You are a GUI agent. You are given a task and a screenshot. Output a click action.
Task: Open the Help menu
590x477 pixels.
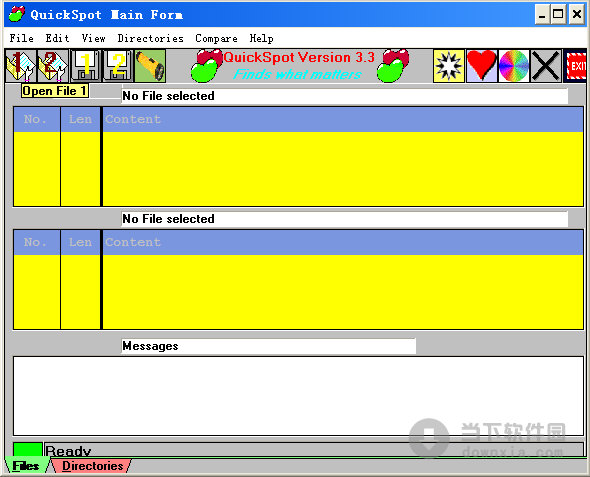click(x=262, y=38)
